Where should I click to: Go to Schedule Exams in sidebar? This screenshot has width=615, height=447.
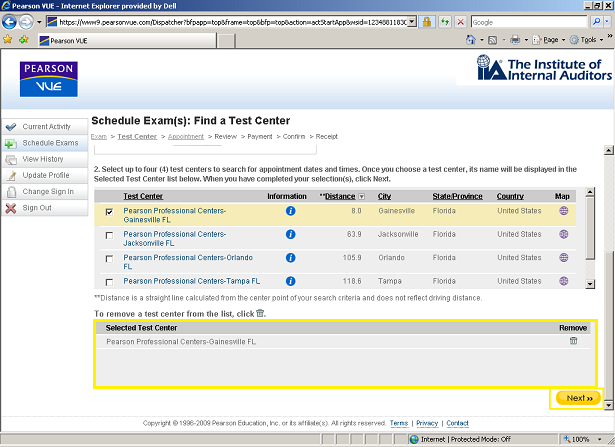click(50, 143)
